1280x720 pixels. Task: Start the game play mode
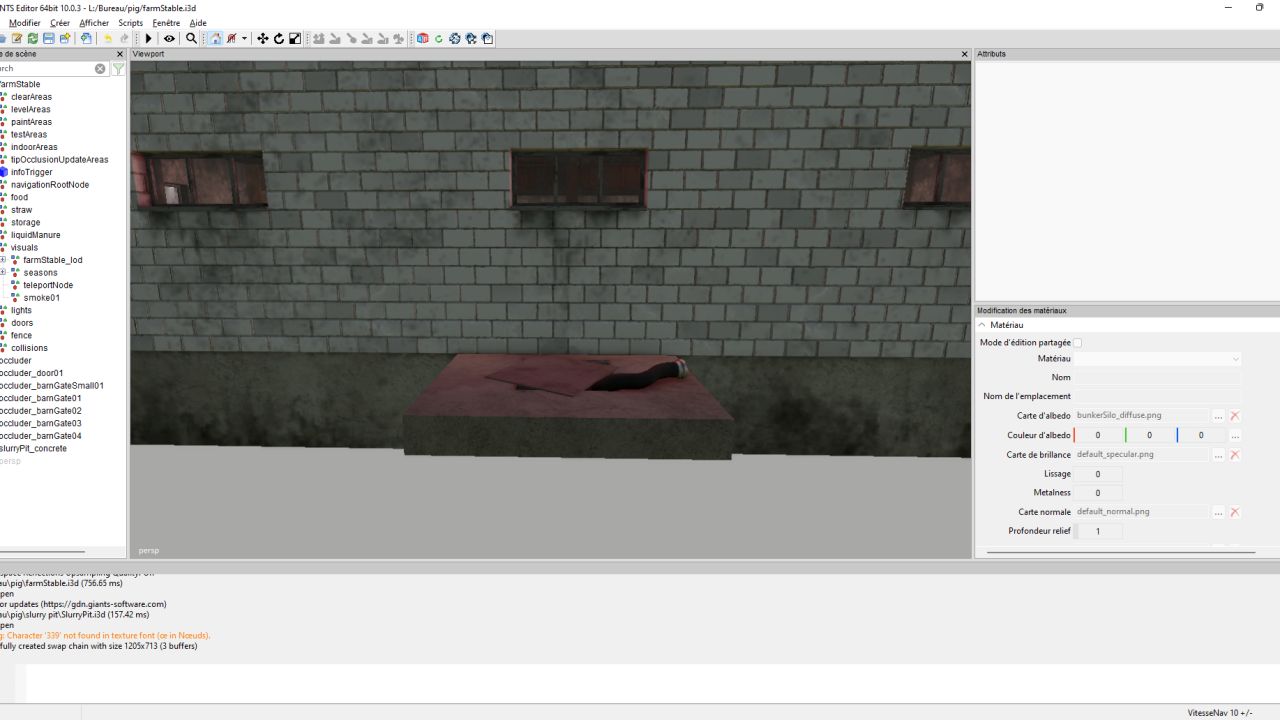(x=148, y=38)
